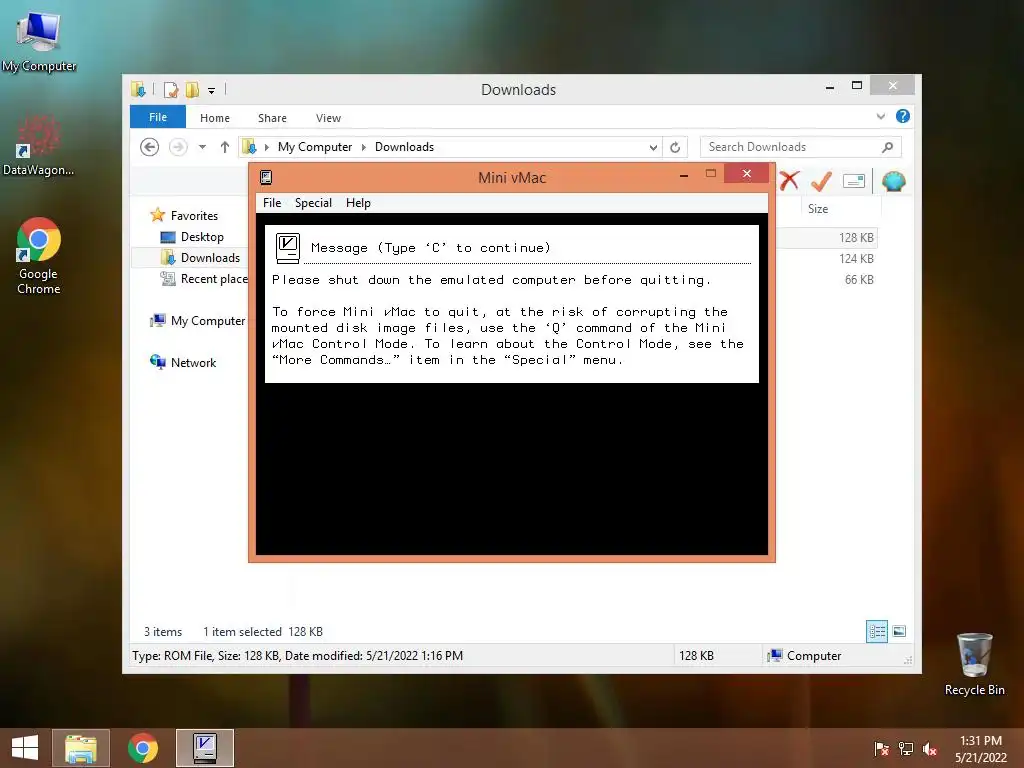Screen dimensions: 1024x768
Task: Click the Downloads window title folder icon
Action: point(138,89)
